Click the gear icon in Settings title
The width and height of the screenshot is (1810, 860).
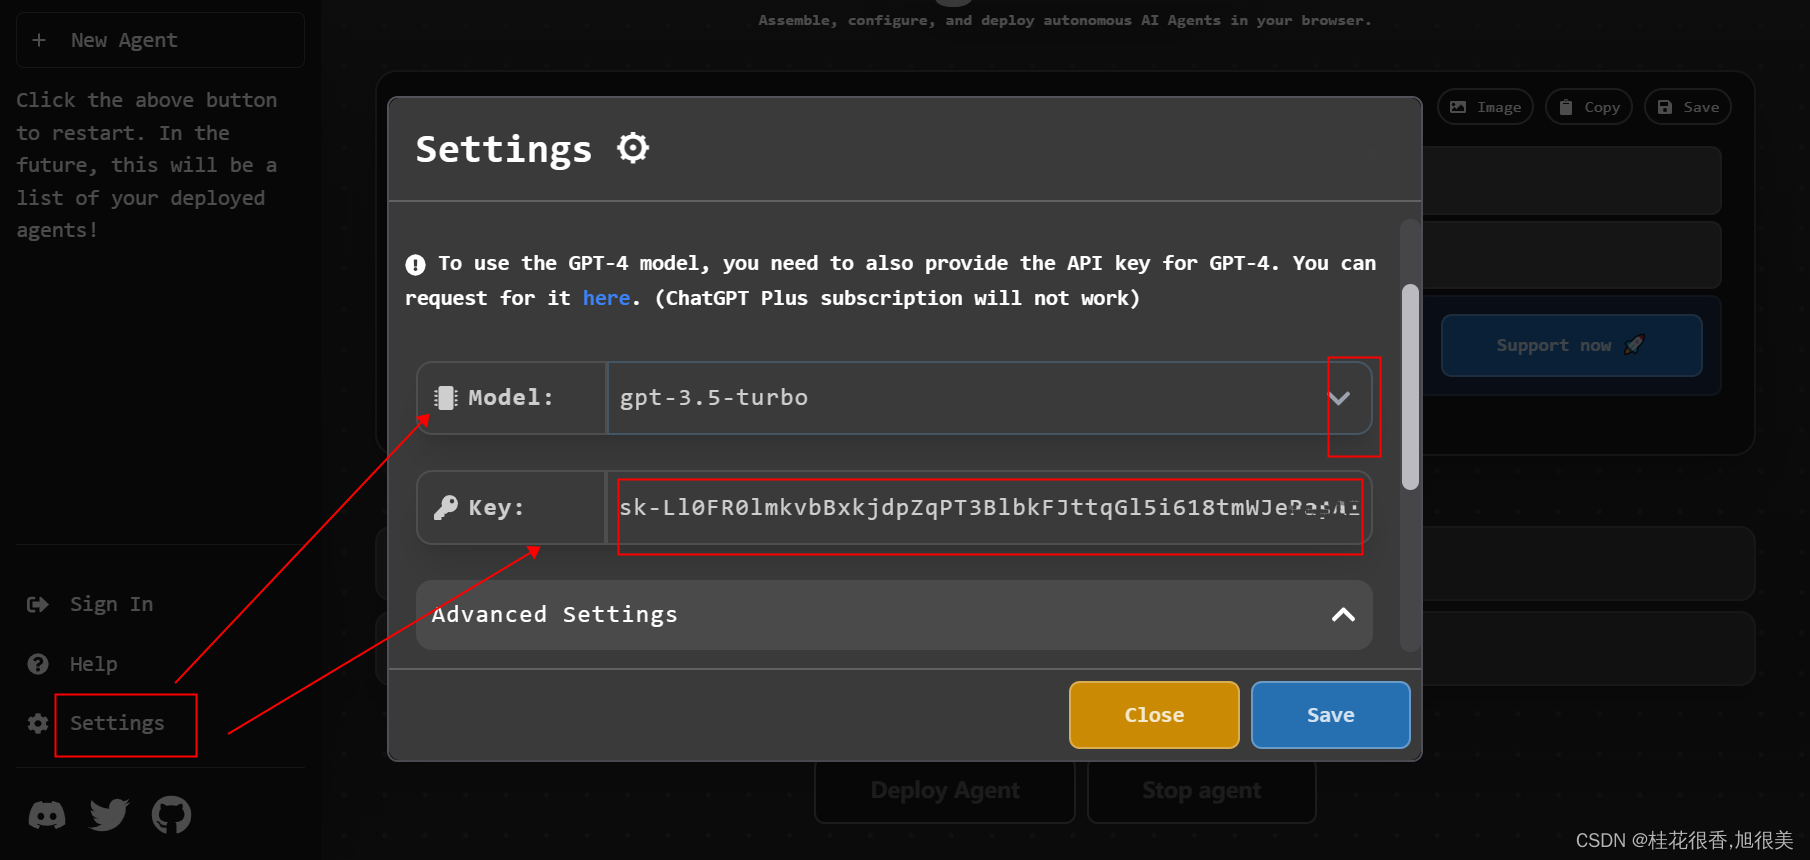coord(633,148)
